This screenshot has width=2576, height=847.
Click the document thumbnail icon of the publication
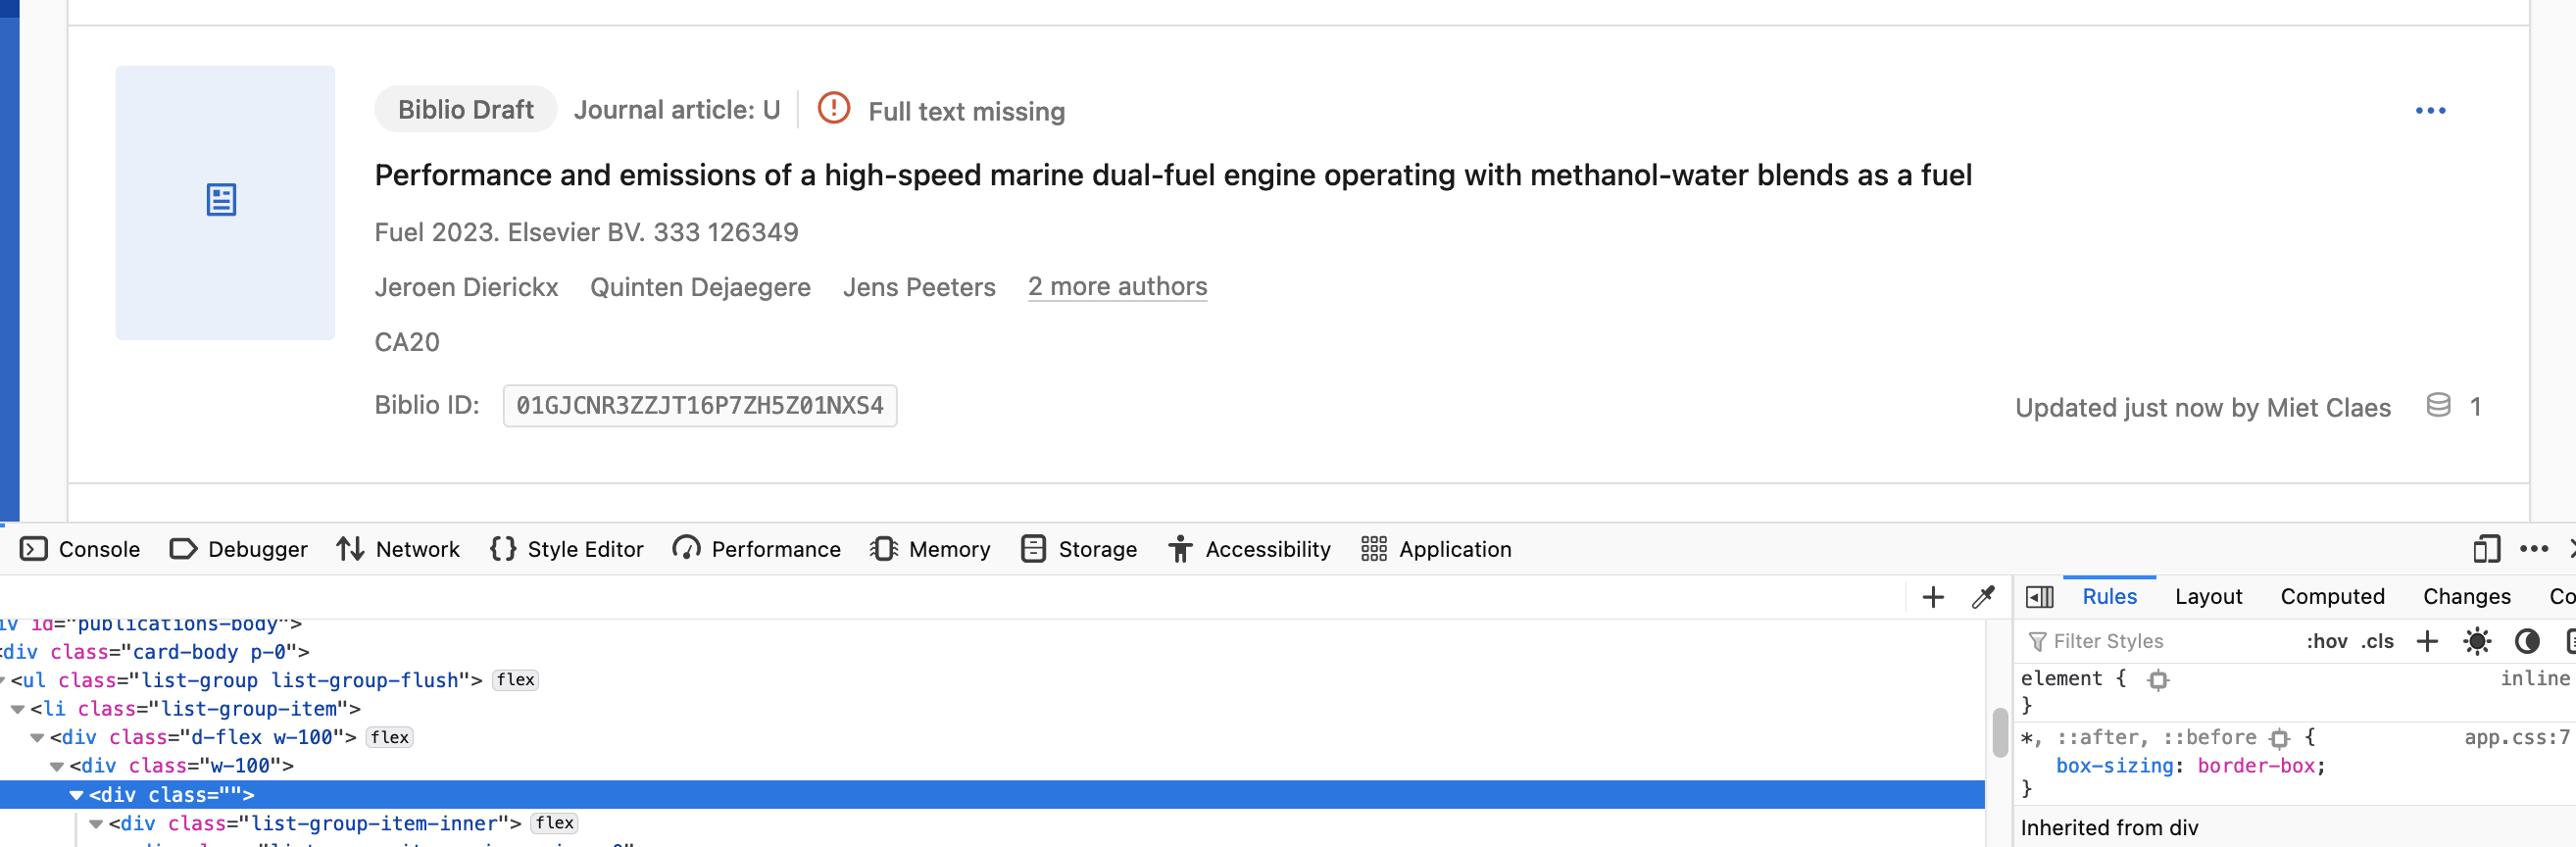click(221, 200)
